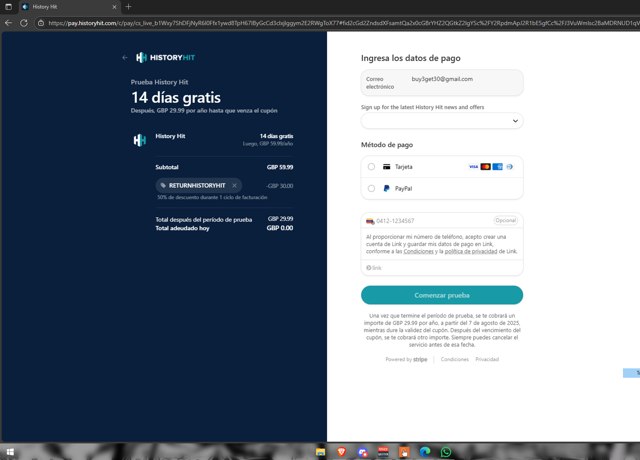Viewport: 640px width, 460px height.
Task: Click the 'Opcional' label in phone field
Action: click(506, 220)
